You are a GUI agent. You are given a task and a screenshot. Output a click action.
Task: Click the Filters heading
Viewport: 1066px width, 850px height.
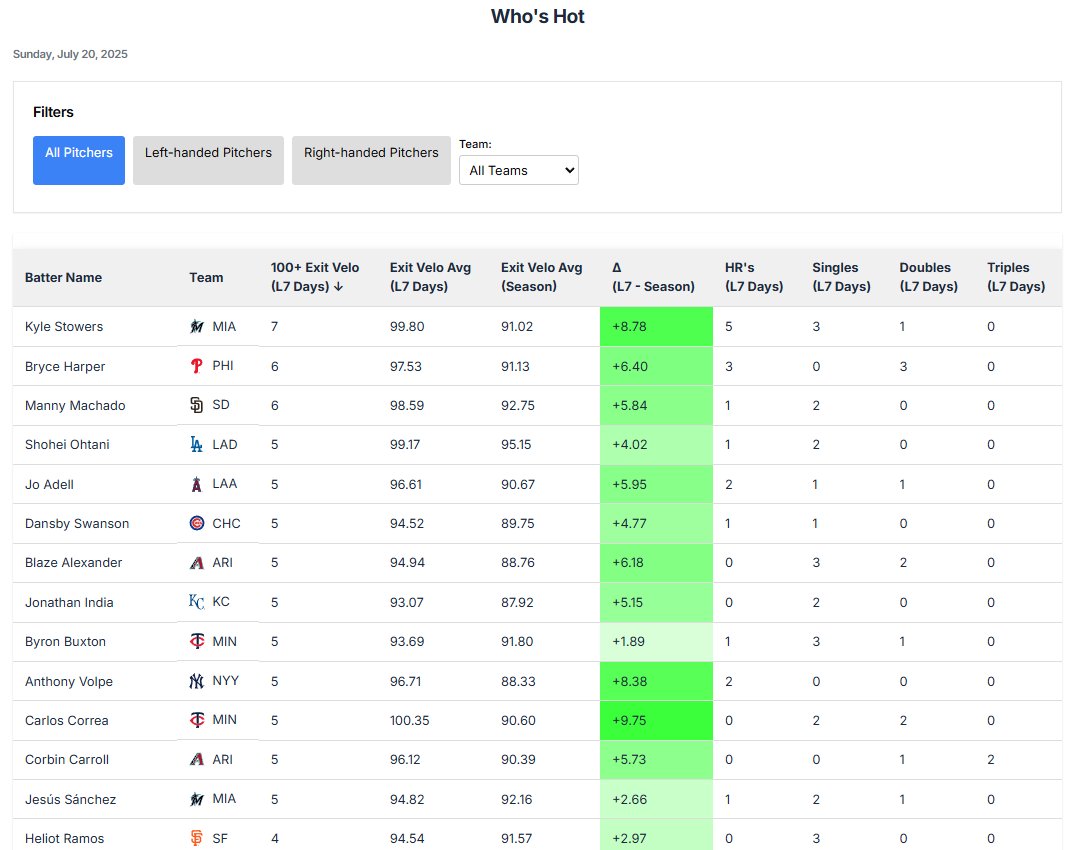pyautogui.click(x=53, y=112)
